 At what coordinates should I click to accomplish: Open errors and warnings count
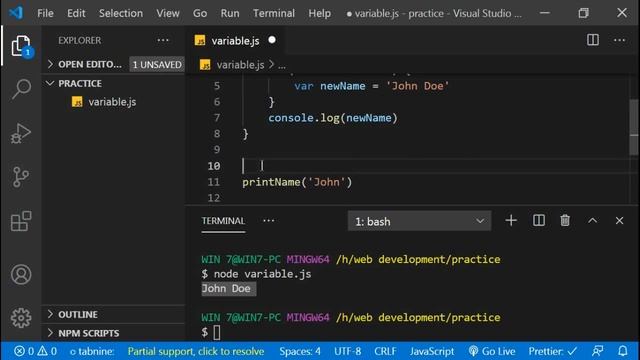(x=36, y=351)
